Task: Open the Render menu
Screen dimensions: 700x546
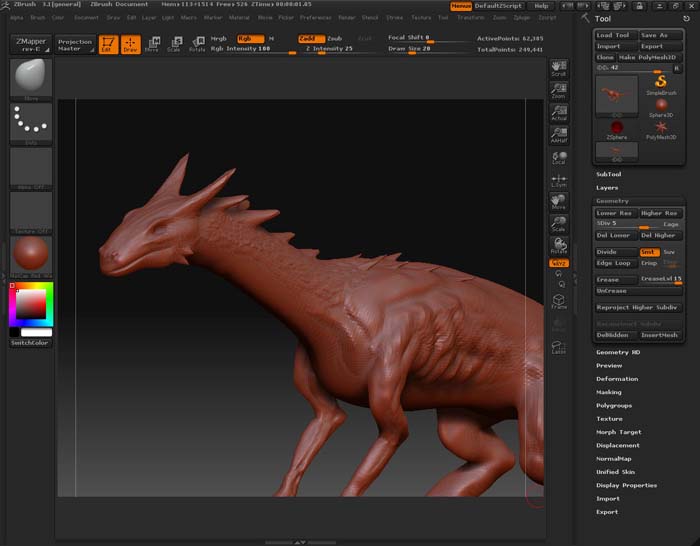Action: 346,17
